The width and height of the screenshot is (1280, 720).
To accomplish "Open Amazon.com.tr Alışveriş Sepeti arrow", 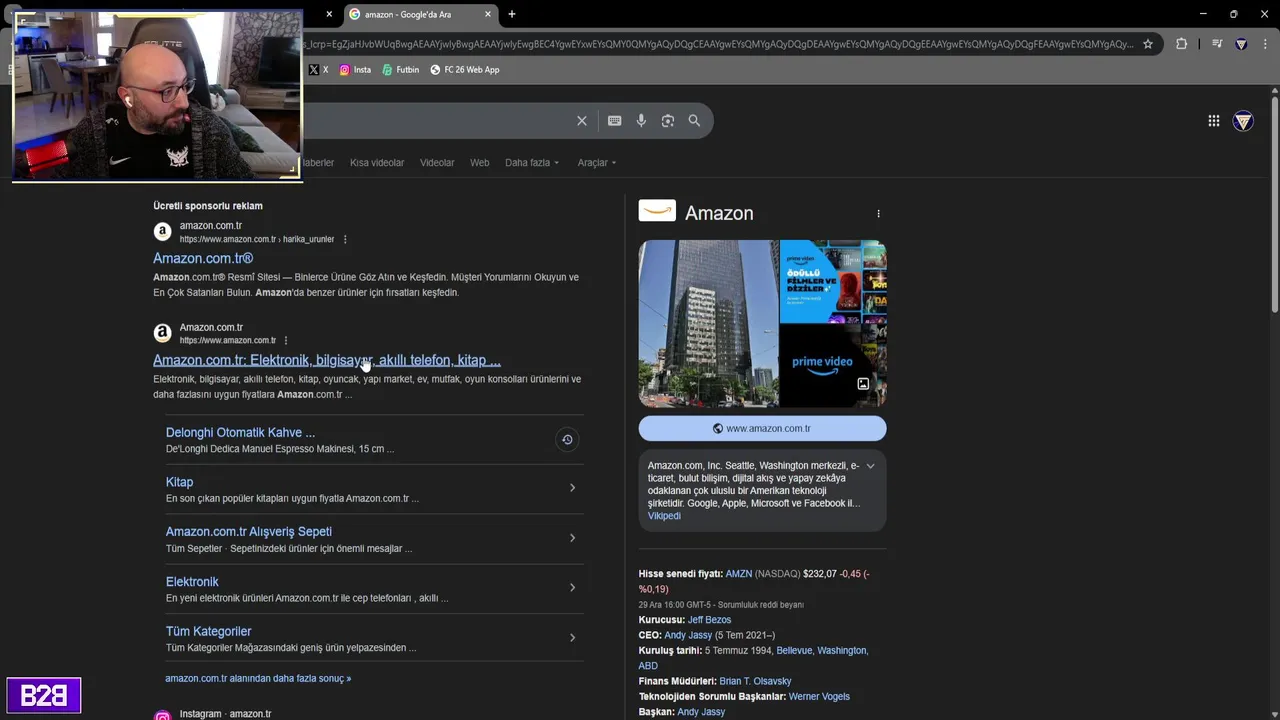I will tap(572, 538).
